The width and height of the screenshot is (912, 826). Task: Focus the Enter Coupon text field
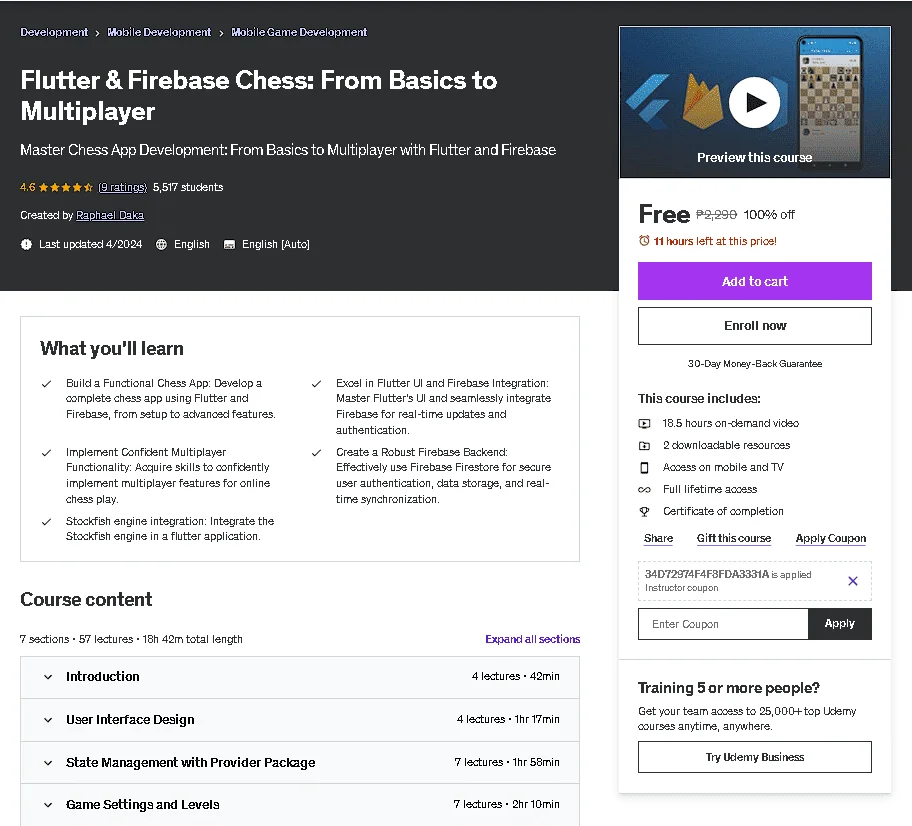pyautogui.click(x=723, y=624)
